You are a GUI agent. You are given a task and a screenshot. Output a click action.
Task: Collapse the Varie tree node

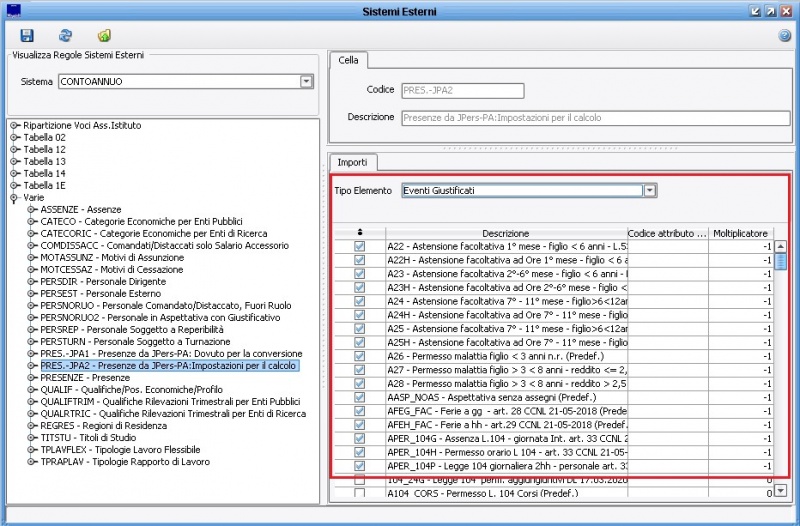pyautogui.click(x=15, y=197)
